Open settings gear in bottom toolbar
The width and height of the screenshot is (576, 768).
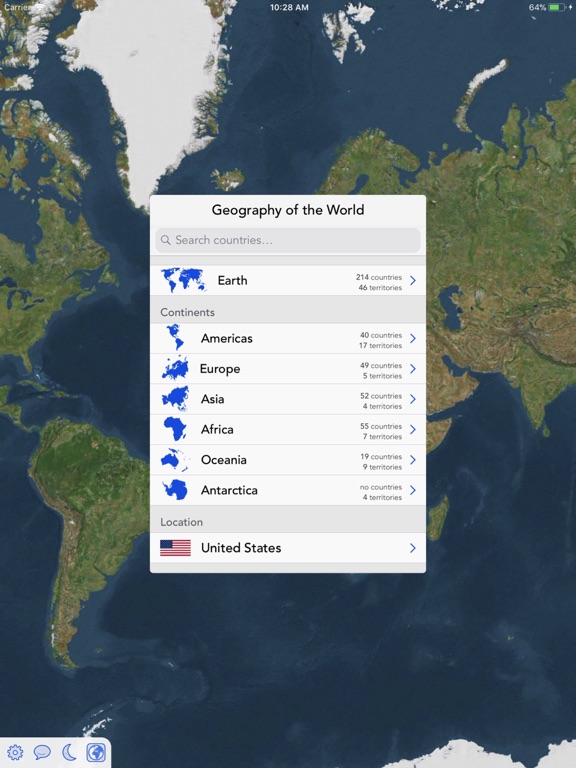[15, 752]
